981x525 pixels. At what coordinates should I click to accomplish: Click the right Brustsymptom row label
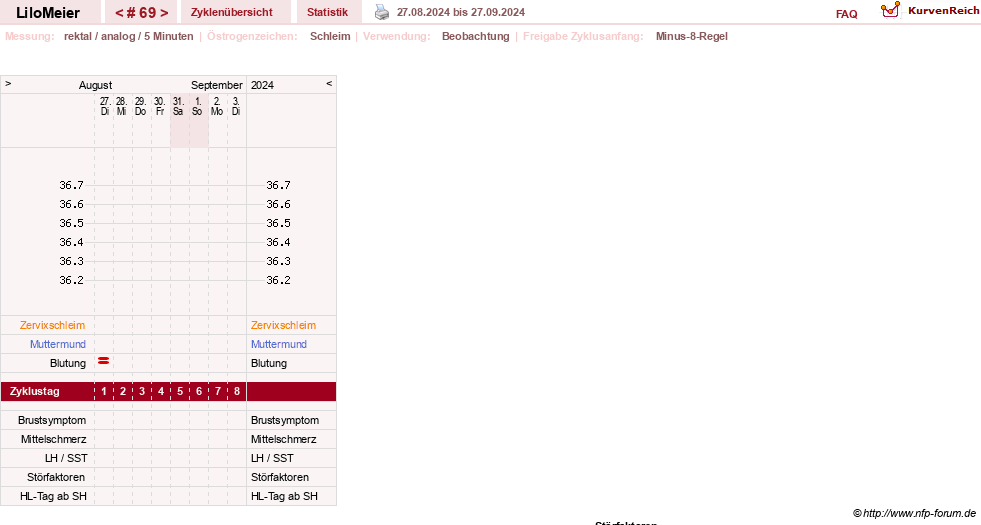pos(285,421)
